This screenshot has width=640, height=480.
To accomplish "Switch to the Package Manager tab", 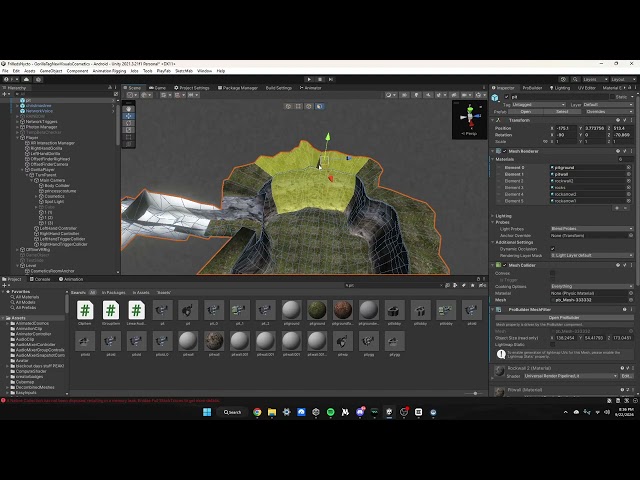I will tap(238, 88).
